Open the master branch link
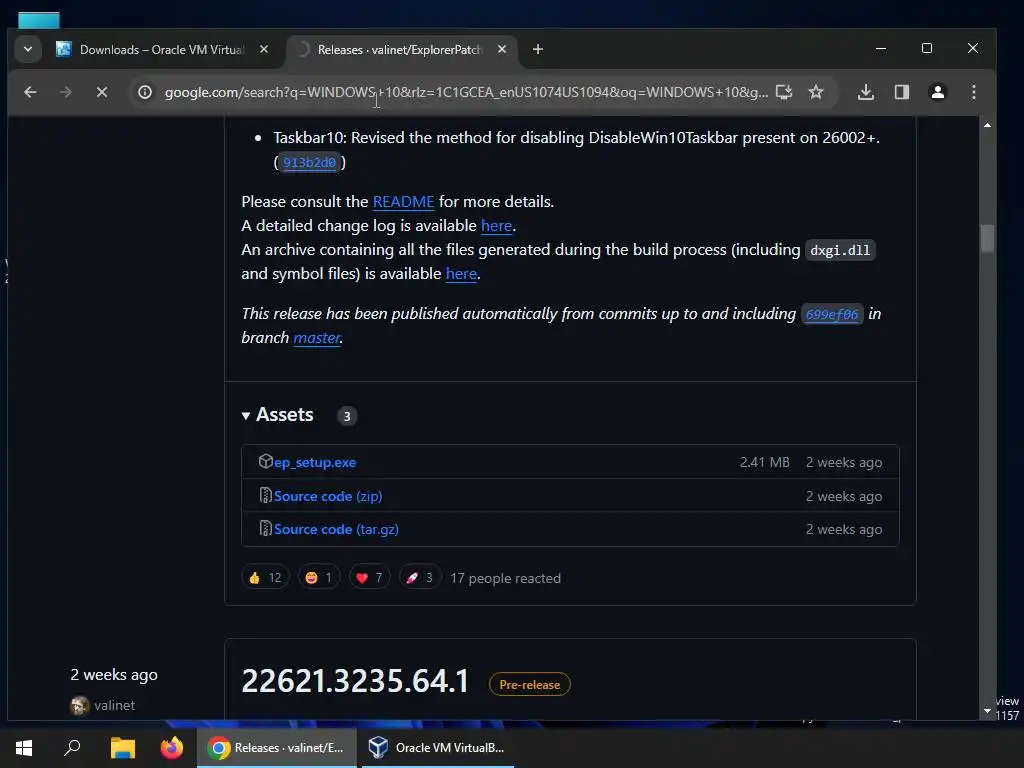The width and height of the screenshot is (1024, 768). click(x=317, y=338)
